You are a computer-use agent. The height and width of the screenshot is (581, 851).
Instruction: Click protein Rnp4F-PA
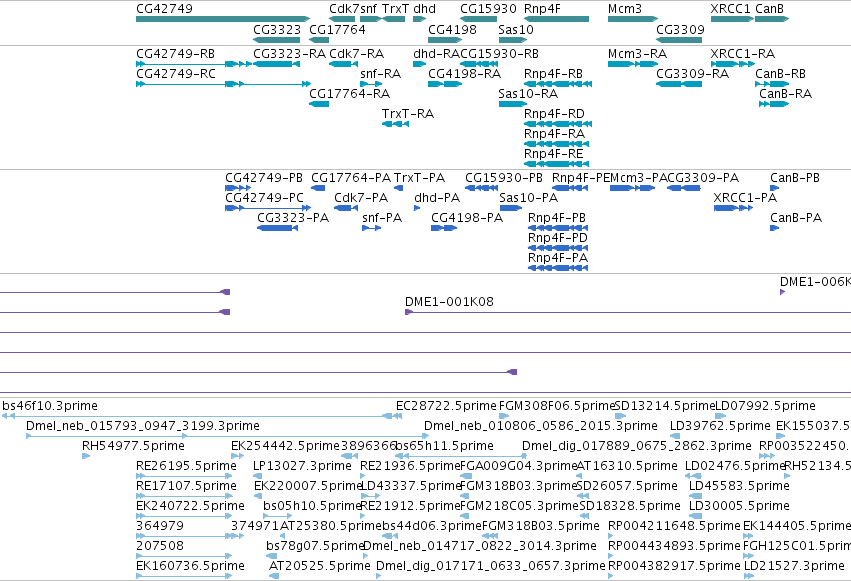pos(558,269)
